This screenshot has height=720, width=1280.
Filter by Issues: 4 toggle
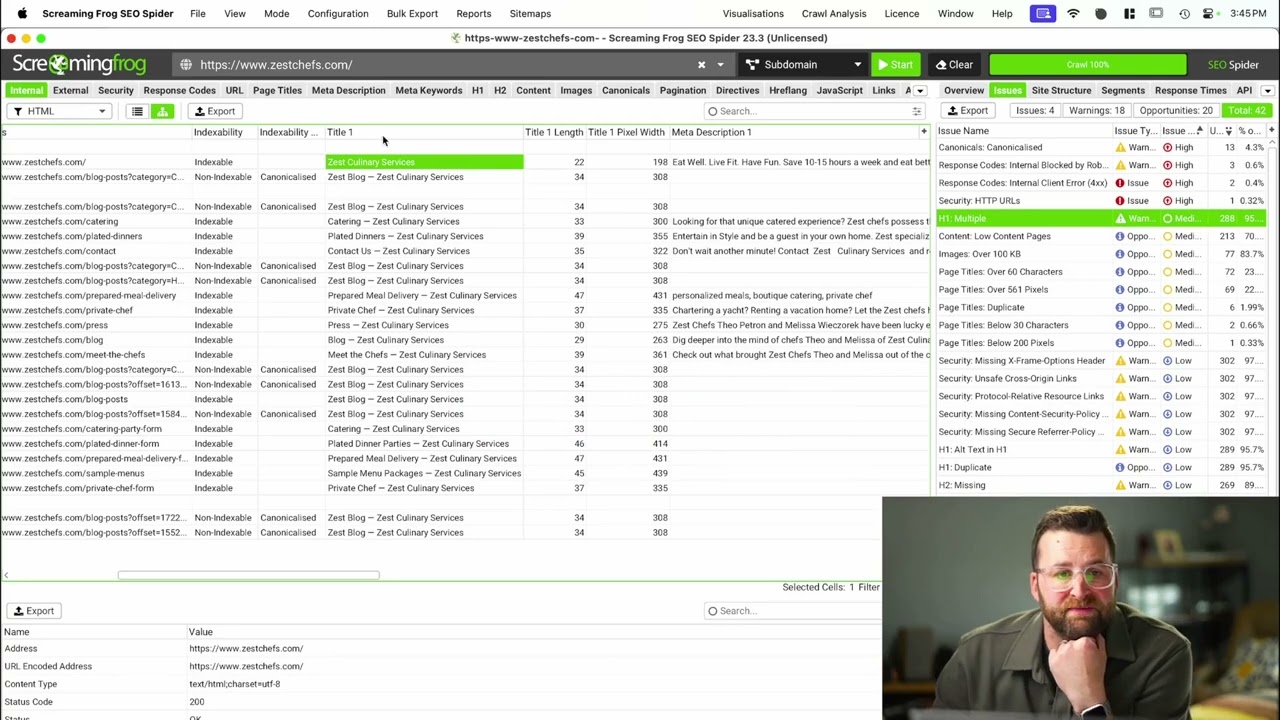[x=1035, y=111]
